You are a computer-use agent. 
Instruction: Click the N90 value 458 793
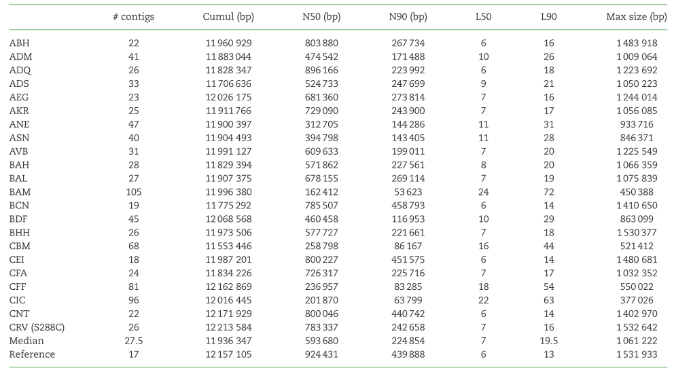point(408,206)
